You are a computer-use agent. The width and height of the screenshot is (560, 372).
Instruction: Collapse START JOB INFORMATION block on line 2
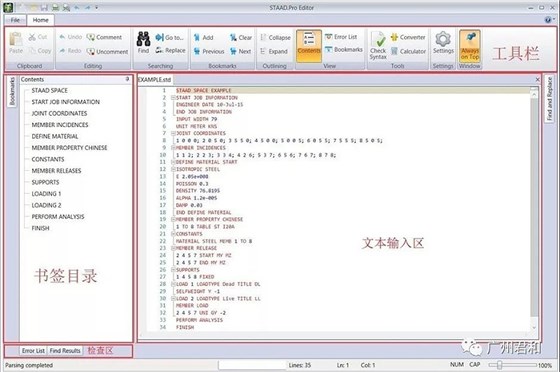click(173, 97)
